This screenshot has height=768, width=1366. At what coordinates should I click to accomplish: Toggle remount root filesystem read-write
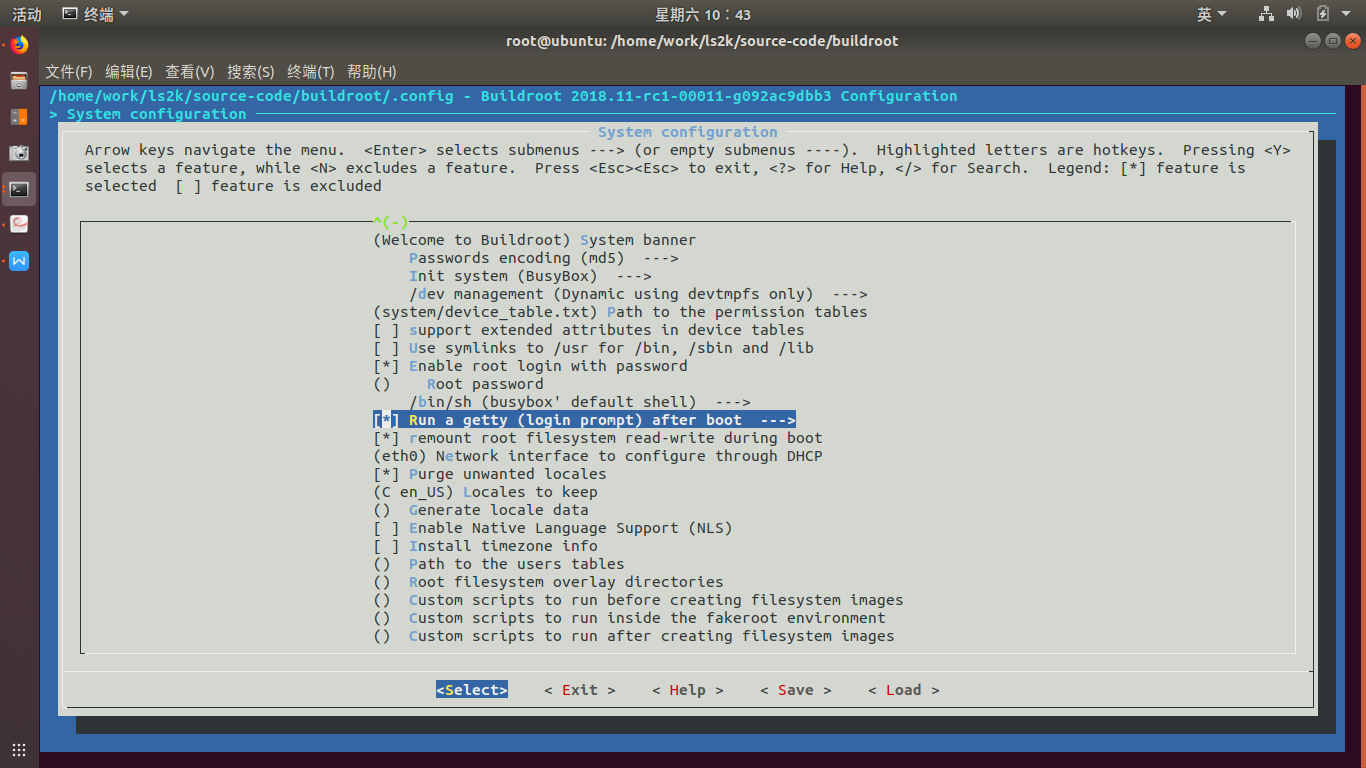point(598,438)
